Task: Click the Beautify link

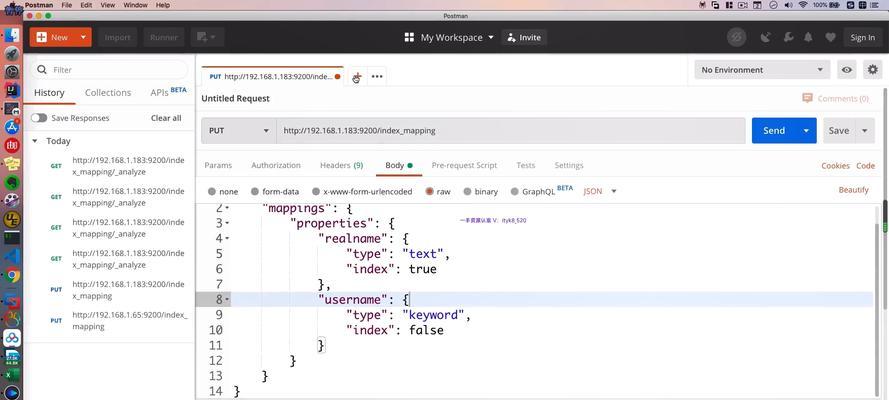Action: [853, 190]
